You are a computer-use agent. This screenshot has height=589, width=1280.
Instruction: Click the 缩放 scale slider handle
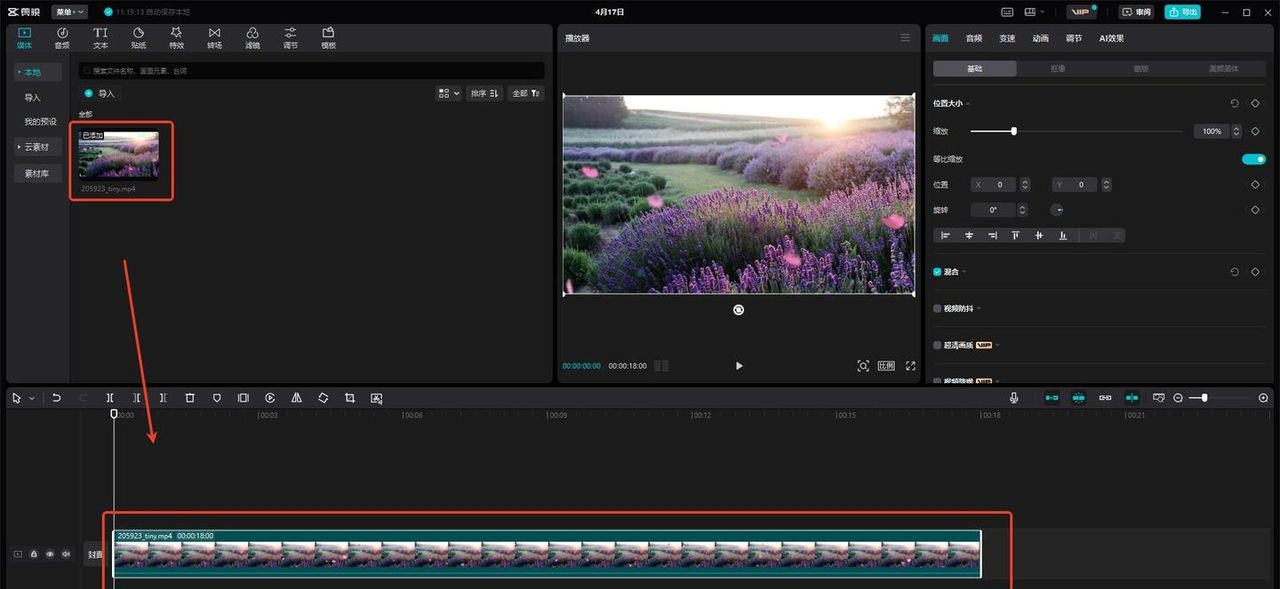[1014, 131]
